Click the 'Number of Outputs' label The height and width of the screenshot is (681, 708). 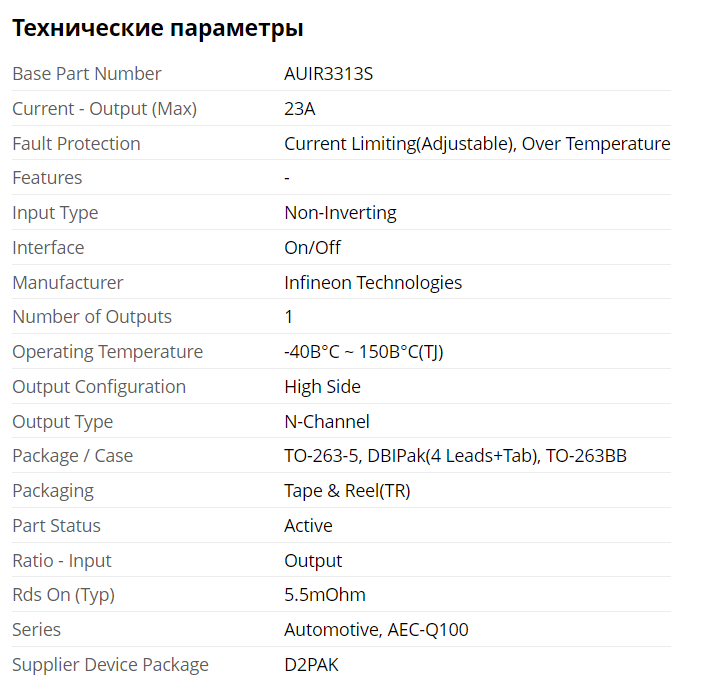pos(92,317)
